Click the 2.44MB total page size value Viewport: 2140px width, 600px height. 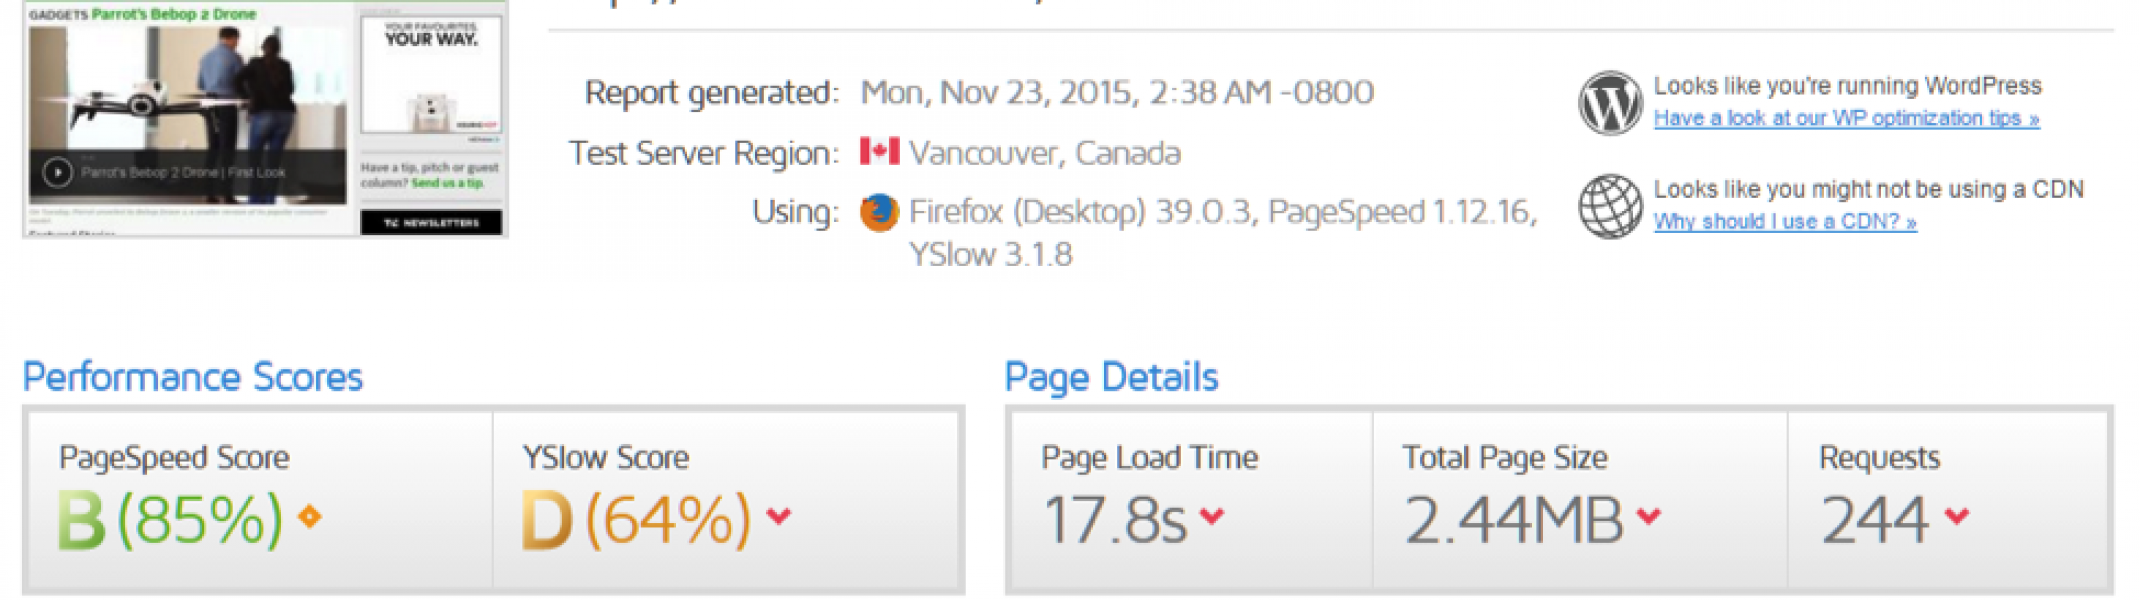(1513, 520)
